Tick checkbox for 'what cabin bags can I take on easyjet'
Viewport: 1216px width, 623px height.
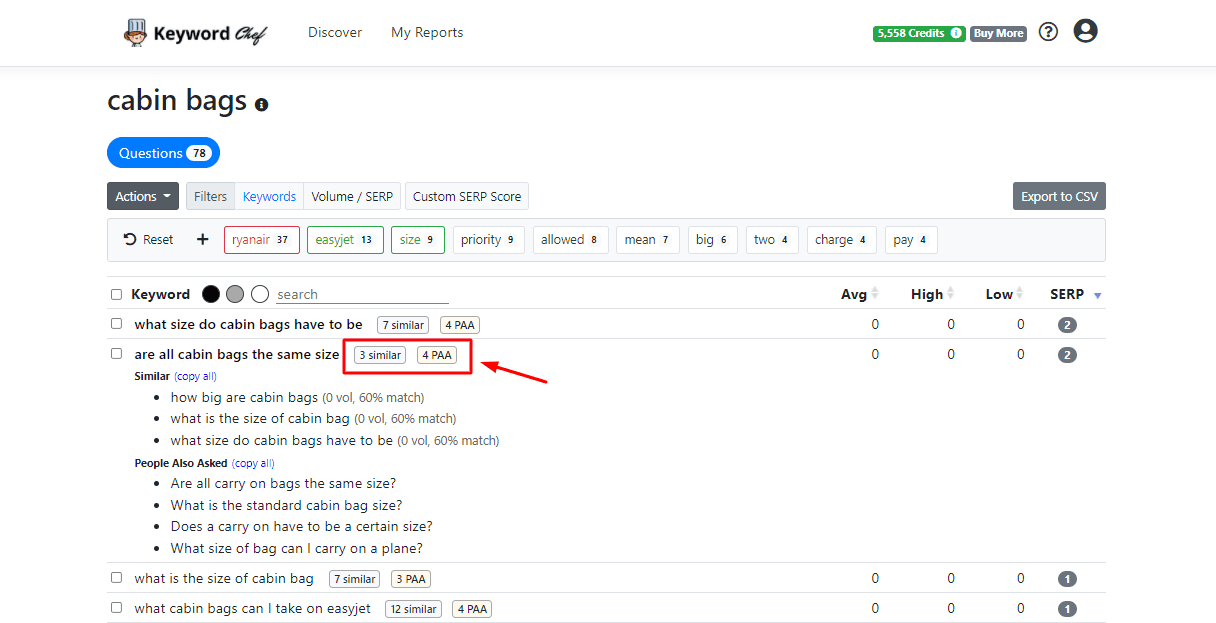116,608
